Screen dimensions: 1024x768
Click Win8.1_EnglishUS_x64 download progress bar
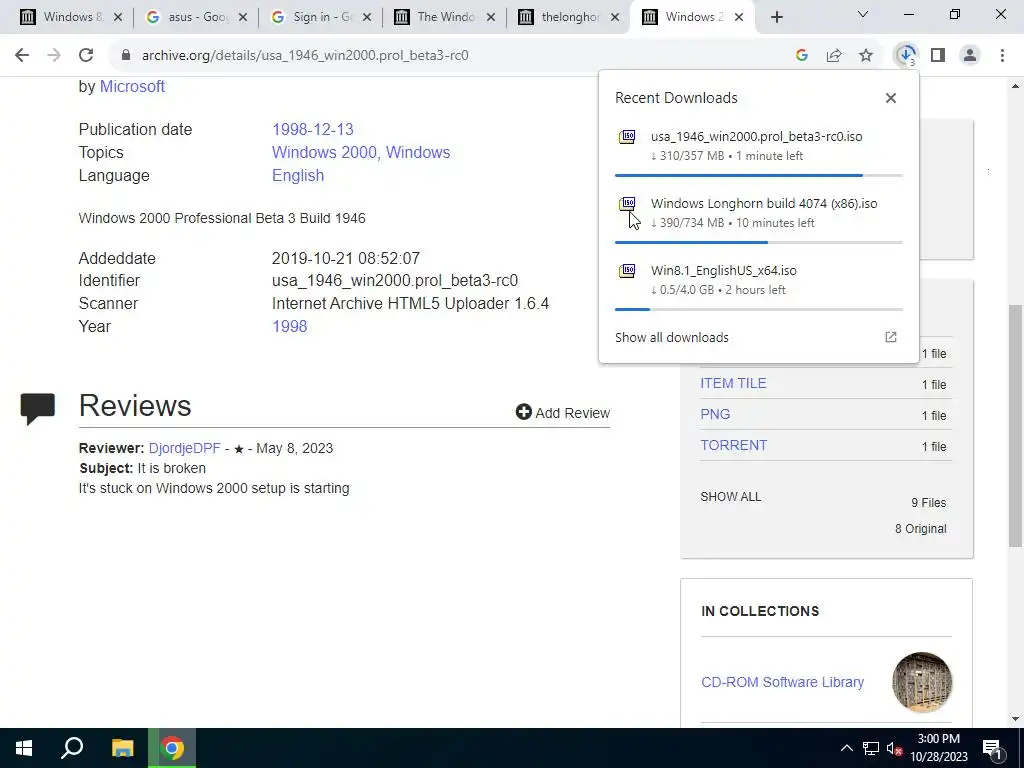click(x=759, y=309)
